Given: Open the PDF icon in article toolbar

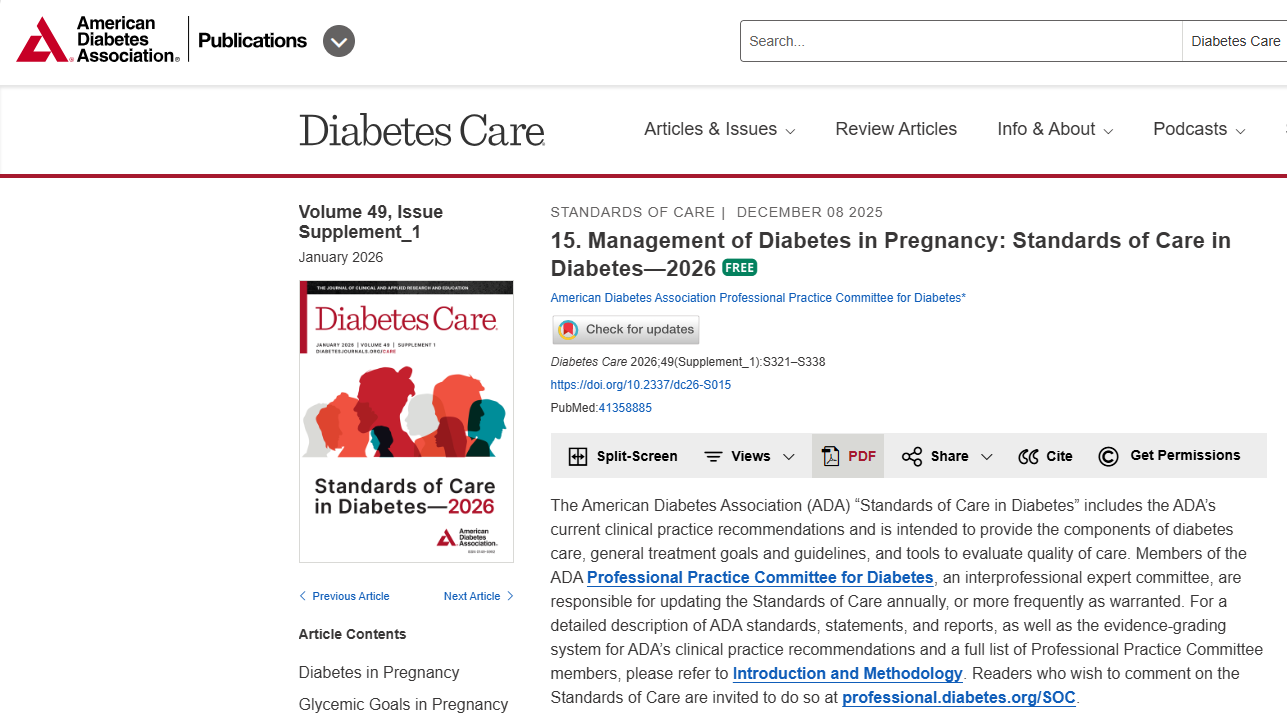Looking at the screenshot, I should (831, 457).
